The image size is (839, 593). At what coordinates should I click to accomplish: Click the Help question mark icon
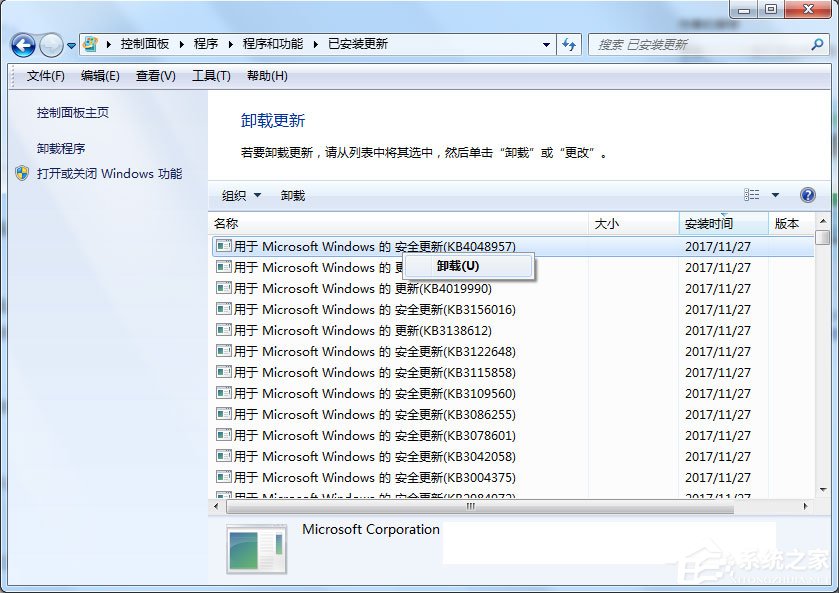pos(806,195)
